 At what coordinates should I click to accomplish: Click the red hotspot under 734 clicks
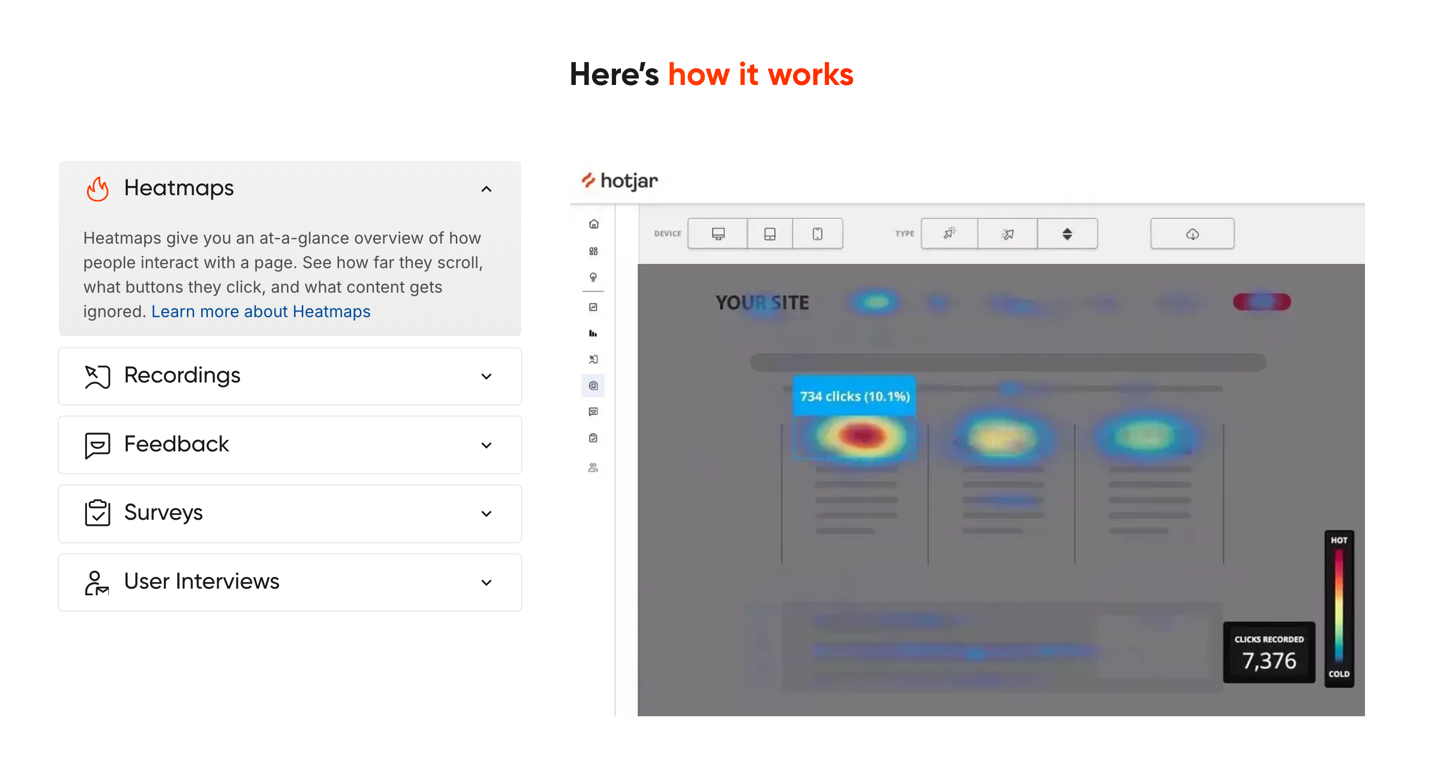pos(860,436)
